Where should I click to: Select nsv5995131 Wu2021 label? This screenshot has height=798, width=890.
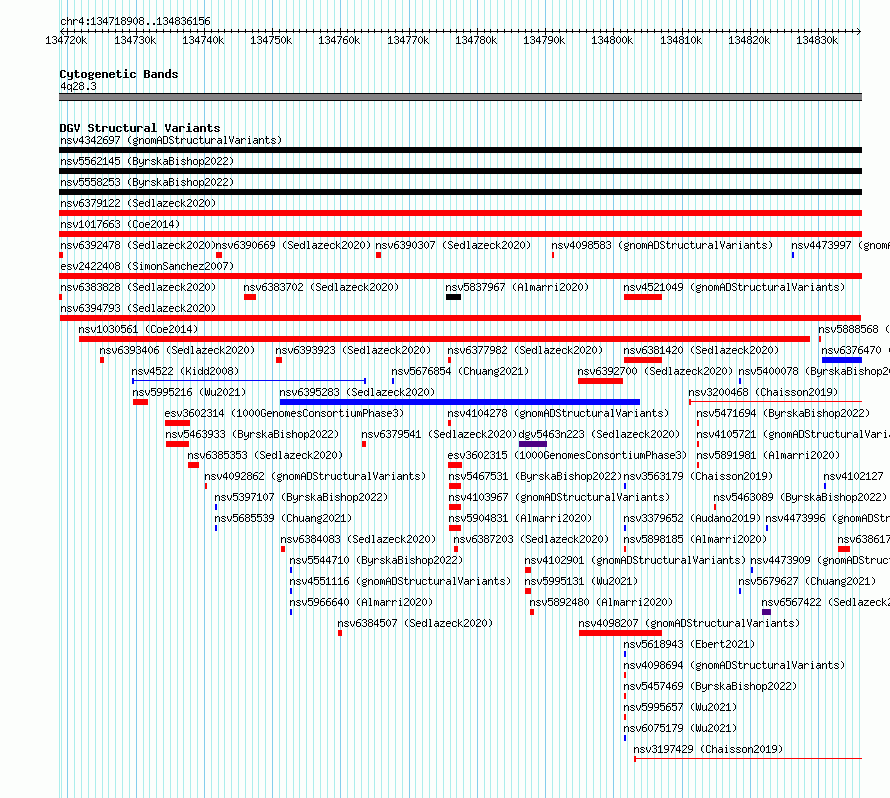pyautogui.click(x=581, y=581)
